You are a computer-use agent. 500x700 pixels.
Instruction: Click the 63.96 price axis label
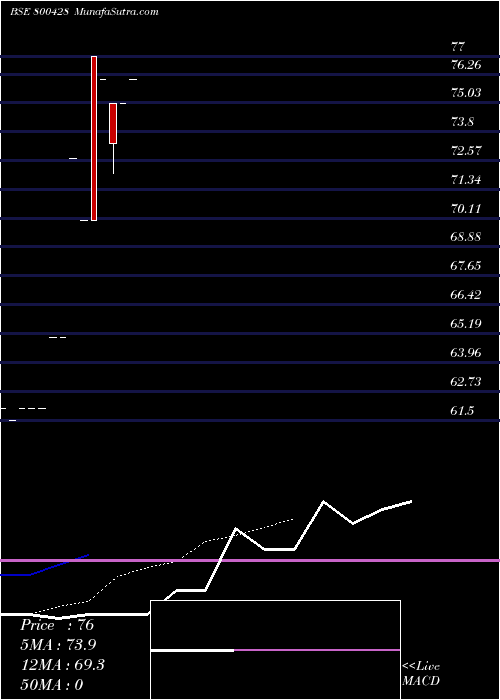tap(466, 353)
